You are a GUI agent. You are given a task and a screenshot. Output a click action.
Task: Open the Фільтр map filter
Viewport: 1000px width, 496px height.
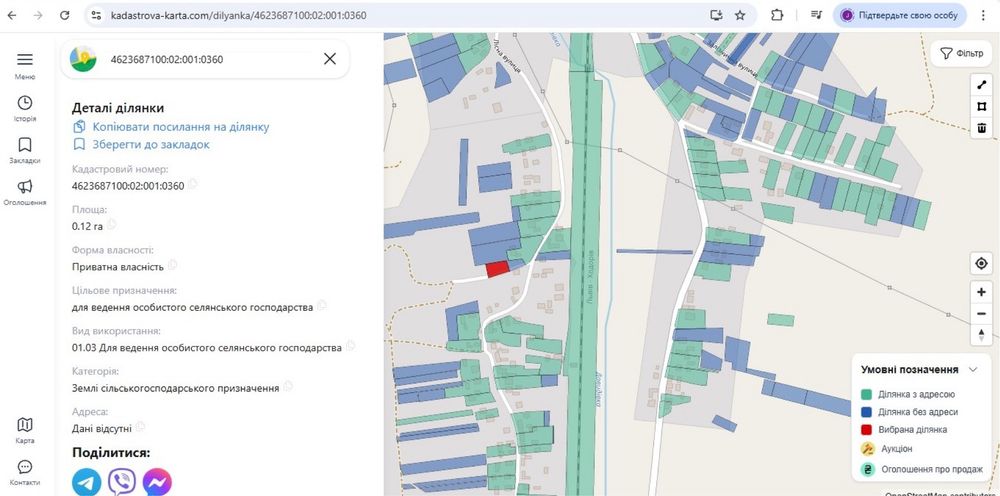[961, 53]
